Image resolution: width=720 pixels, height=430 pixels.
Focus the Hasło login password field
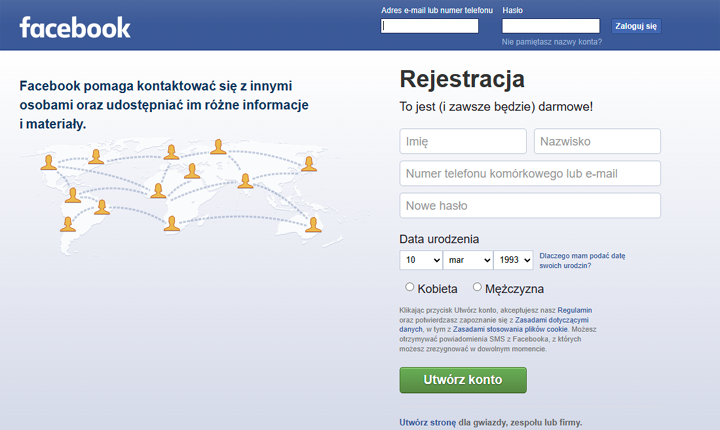(551, 26)
